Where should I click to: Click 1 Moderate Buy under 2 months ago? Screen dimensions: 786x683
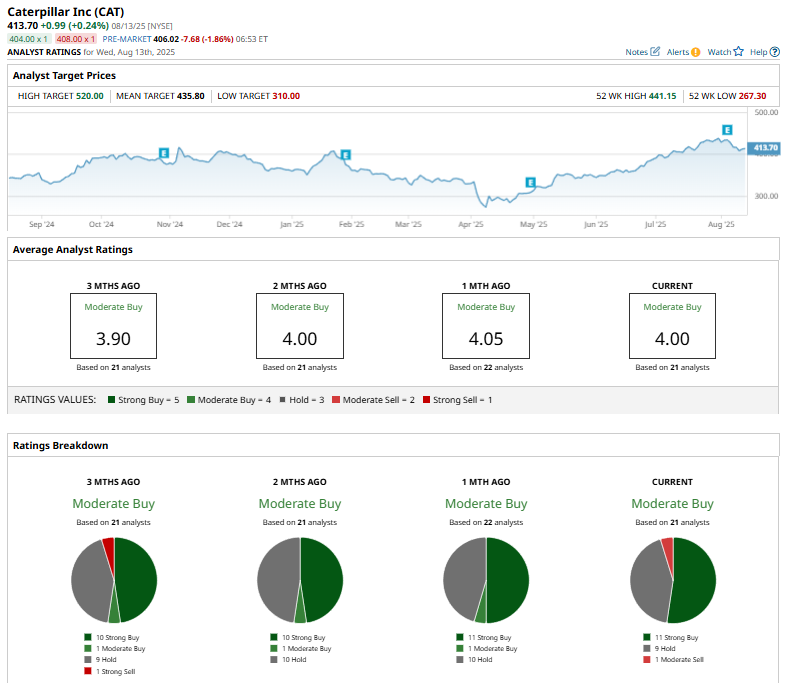[301, 648]
